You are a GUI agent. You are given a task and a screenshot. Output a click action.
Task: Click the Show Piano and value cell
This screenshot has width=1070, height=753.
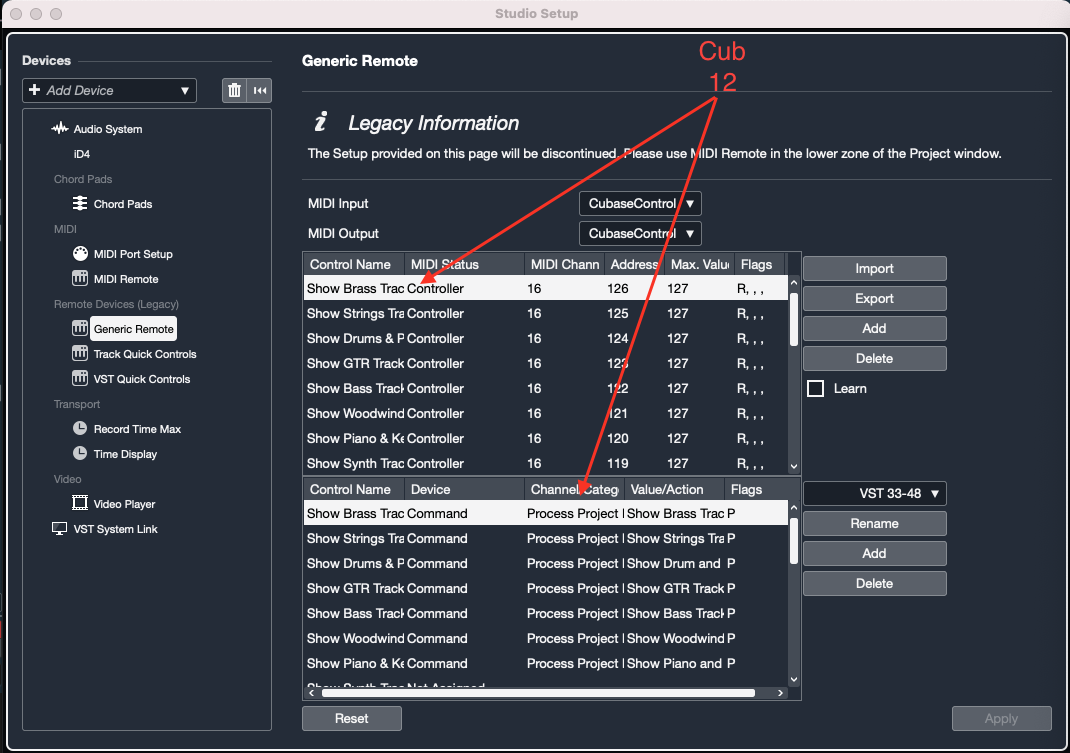[x=674, y=664]
